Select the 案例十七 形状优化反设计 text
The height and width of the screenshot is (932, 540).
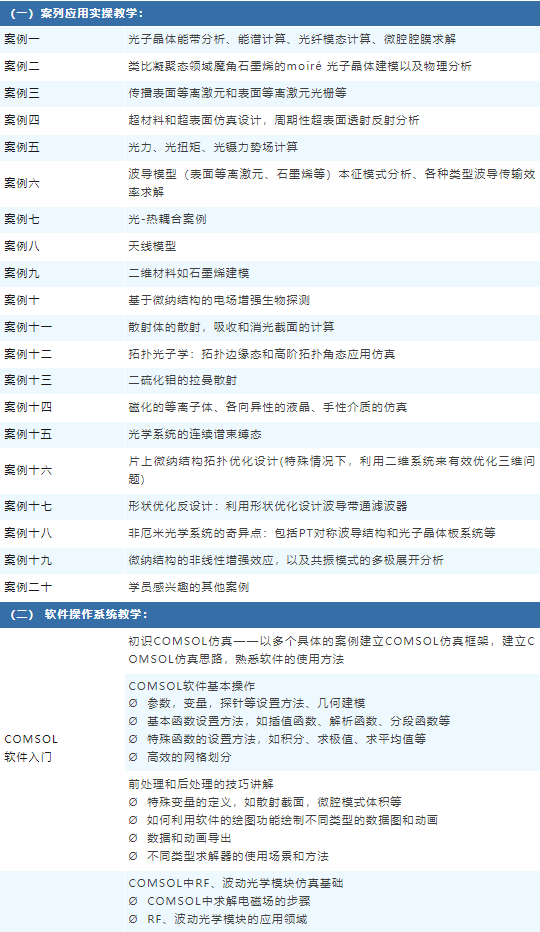pyautogui.click(x=268, y=506)
